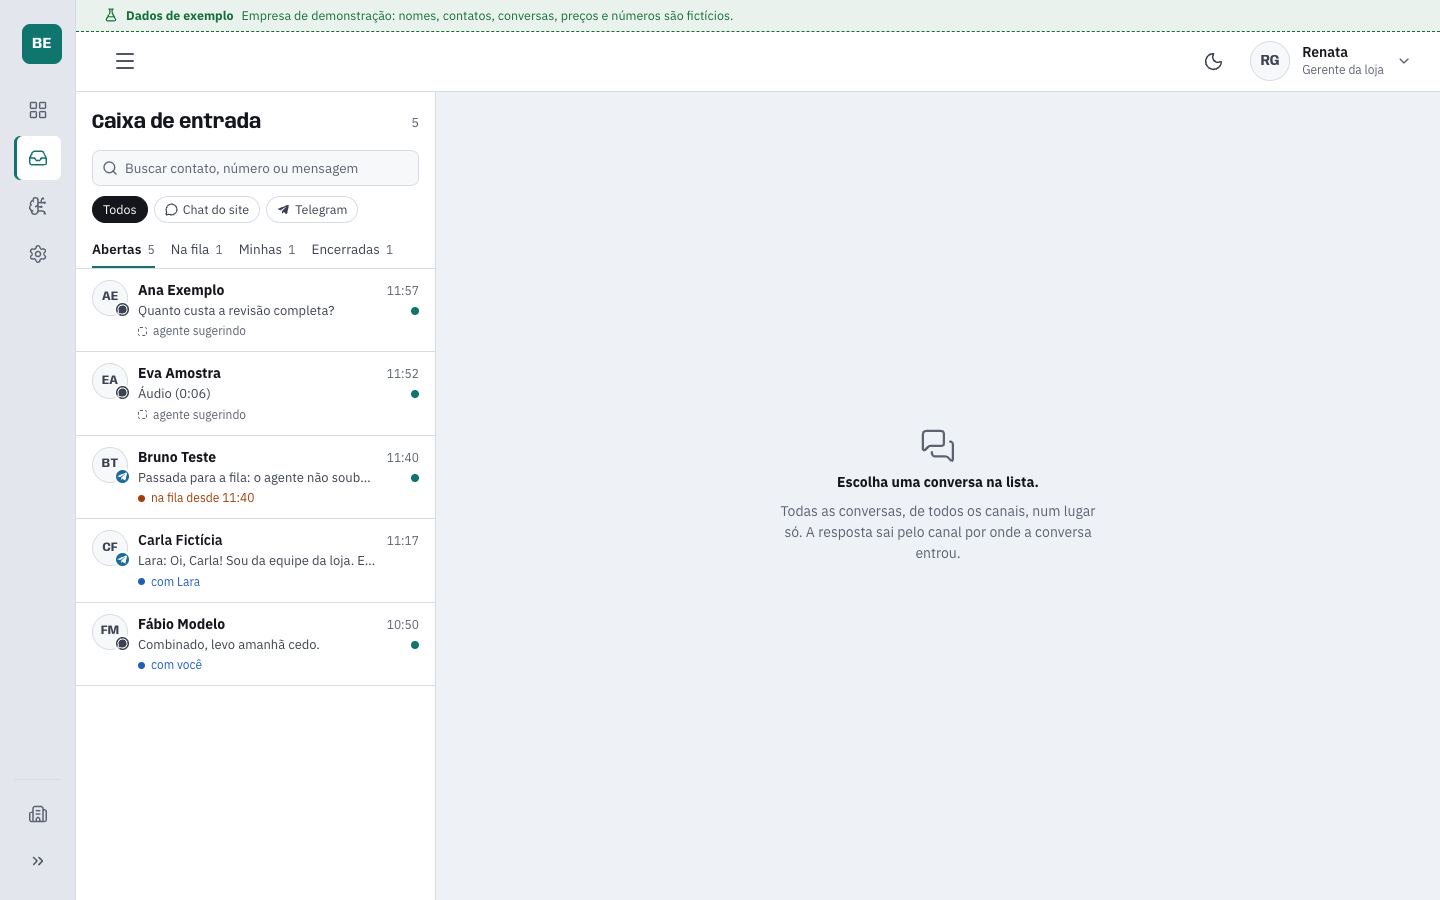Screen dimensions: 1440x900
Task: Open Ana Exemplo conversation
Action: [255, 310]
